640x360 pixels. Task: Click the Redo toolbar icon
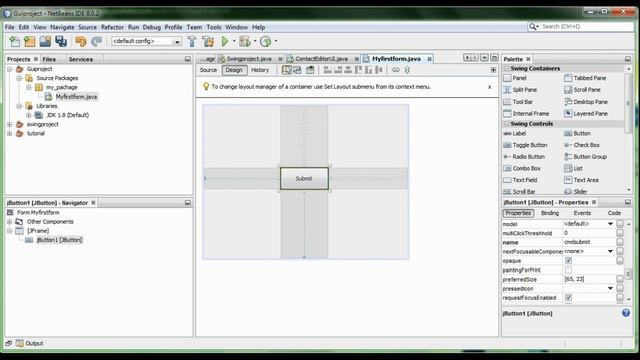[x=96, y=41]
